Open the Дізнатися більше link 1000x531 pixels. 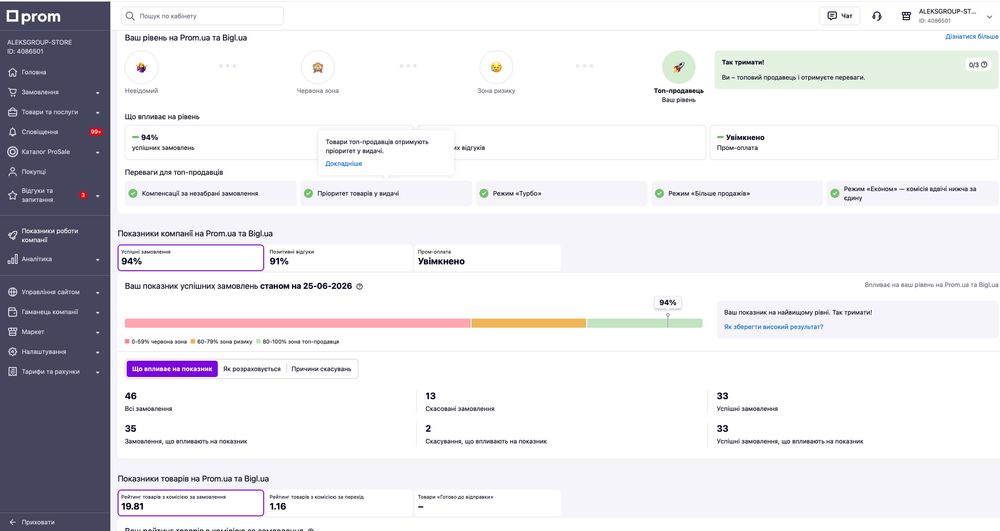click(971, 37)
